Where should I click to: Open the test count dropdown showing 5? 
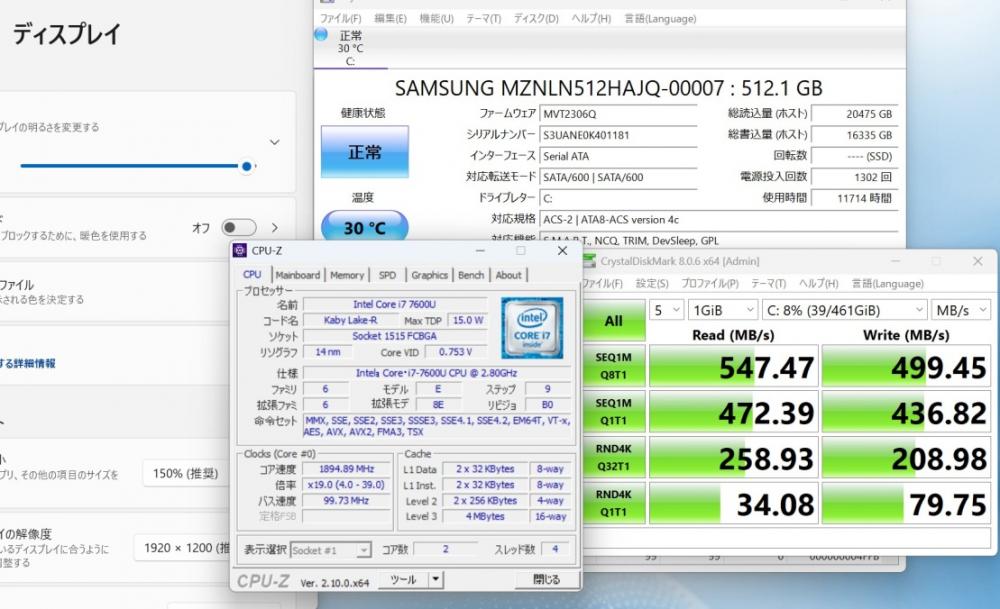667,311
